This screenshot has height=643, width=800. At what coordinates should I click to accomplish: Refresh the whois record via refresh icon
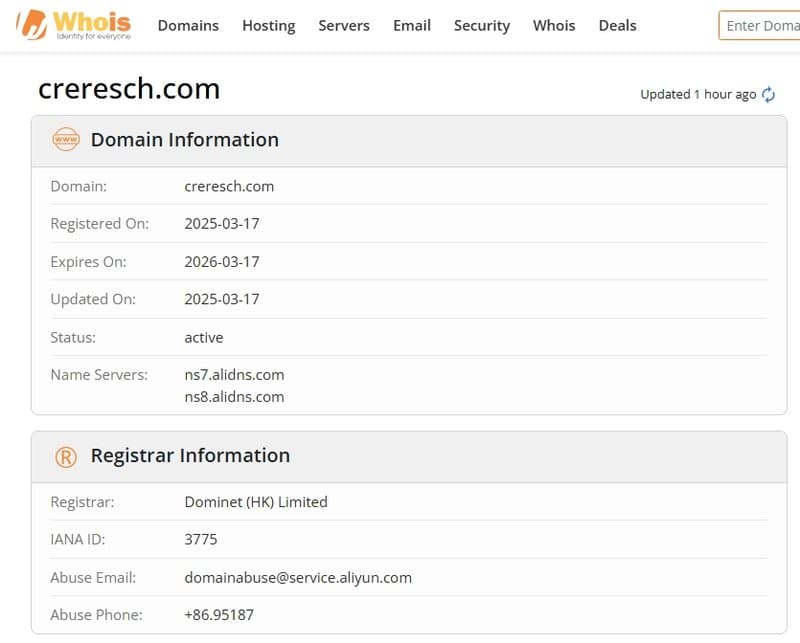[768, 94]
